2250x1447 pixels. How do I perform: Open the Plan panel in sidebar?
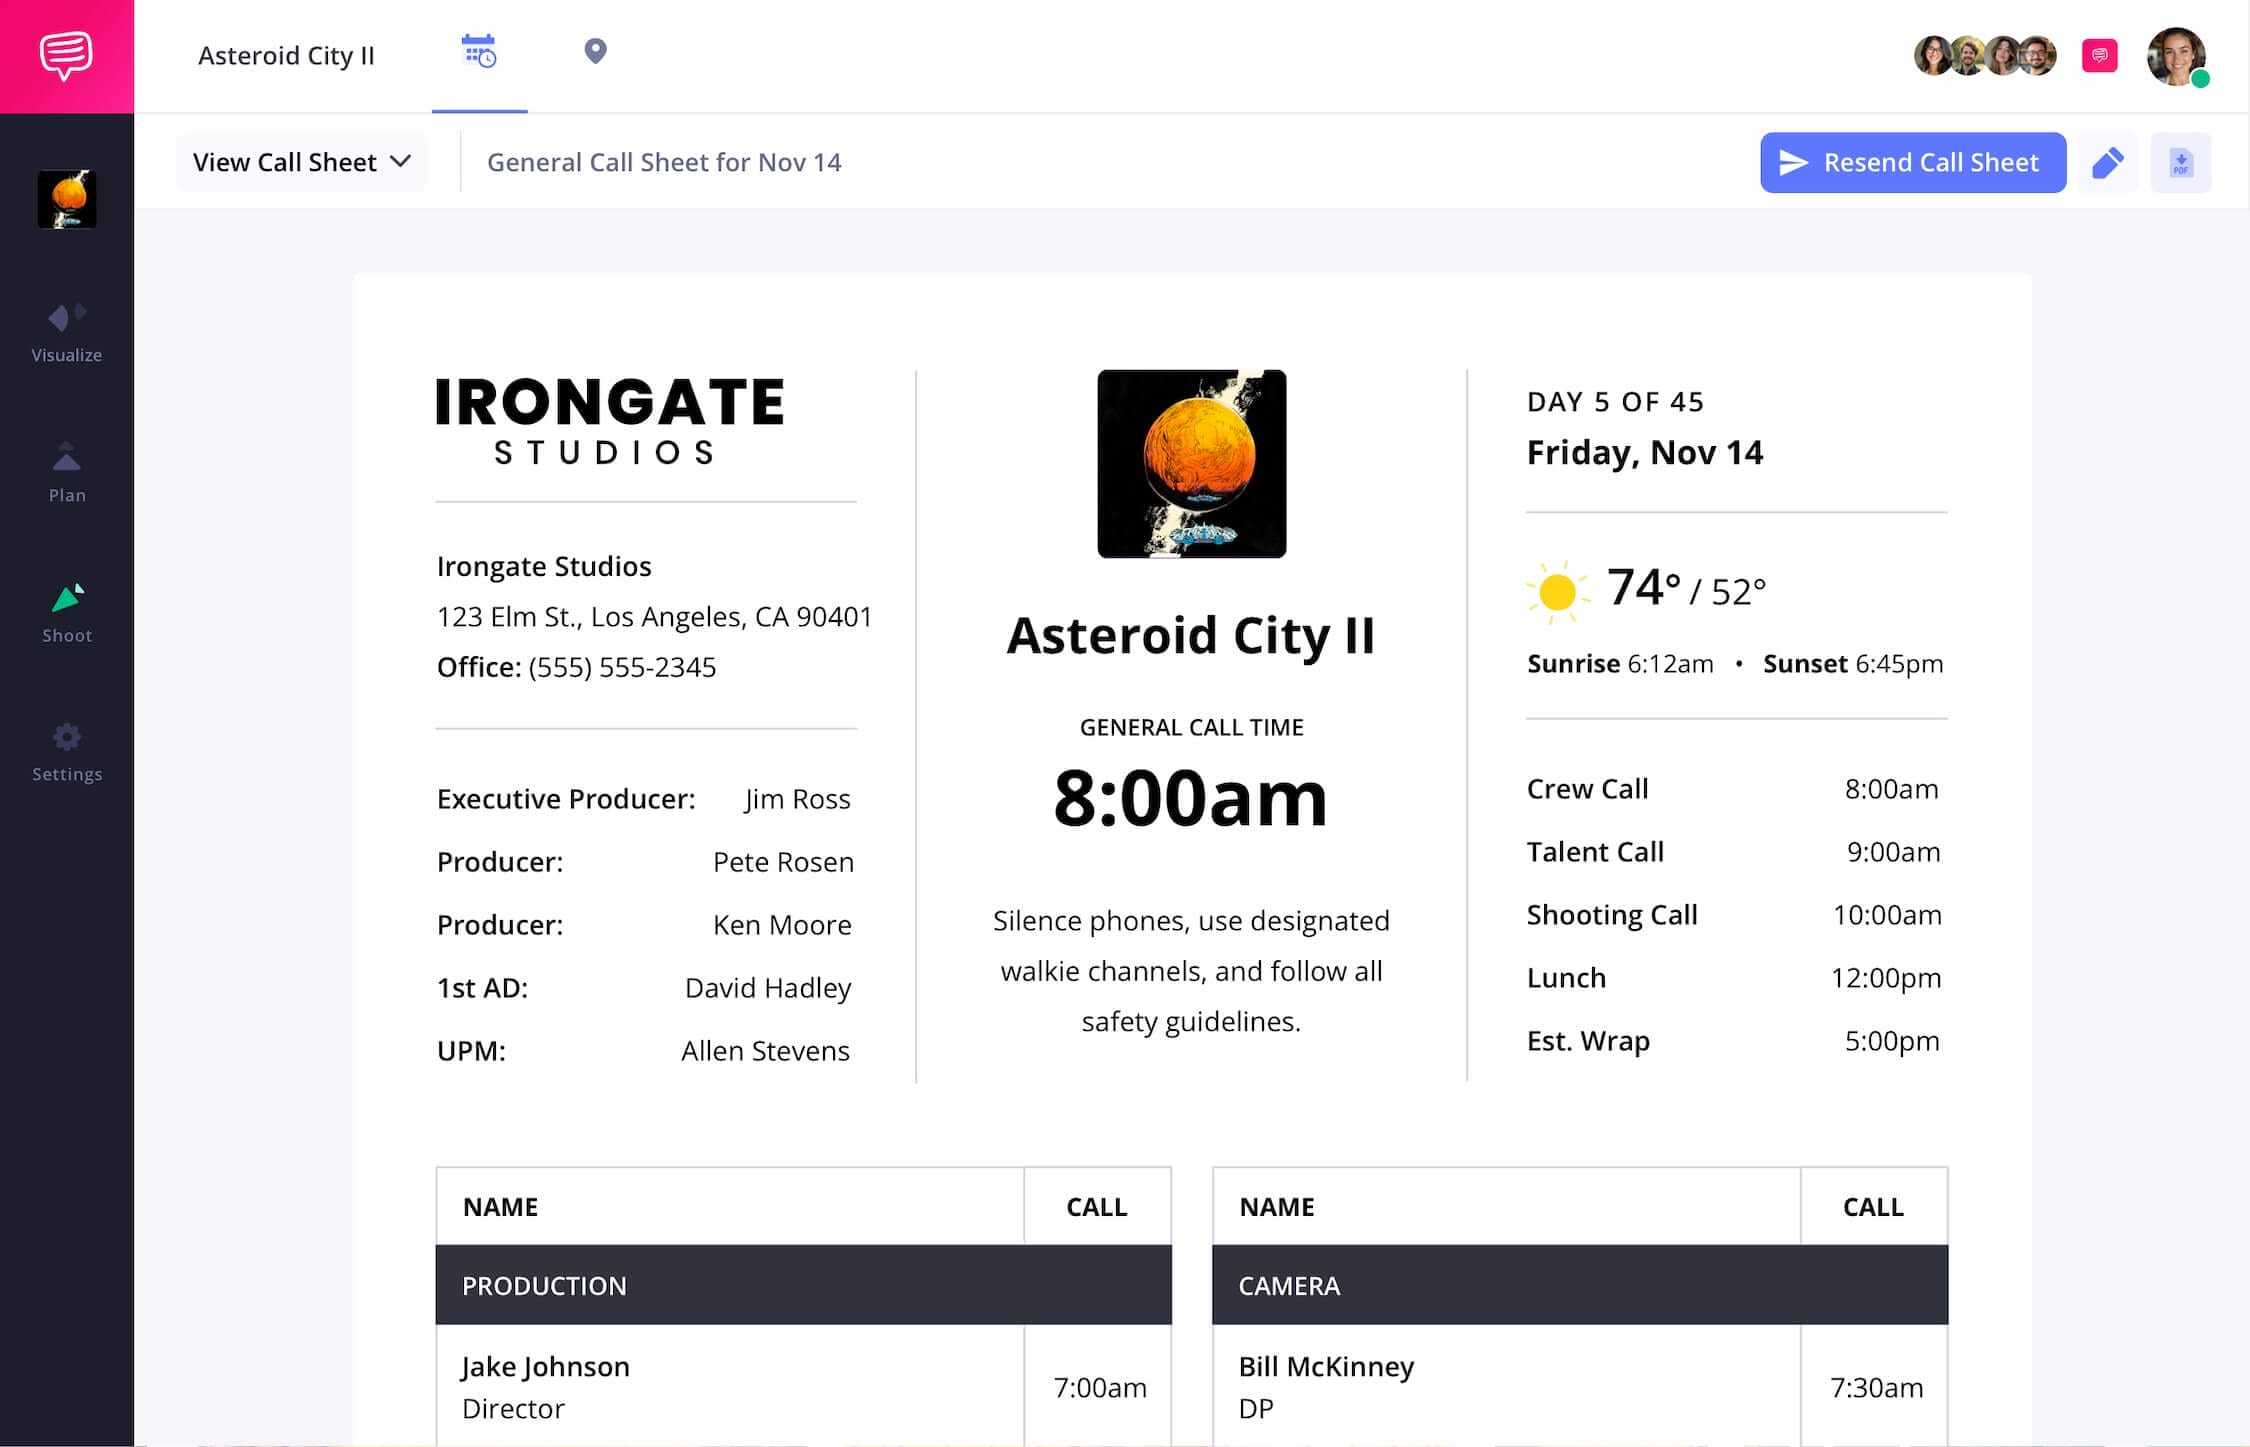pyautogui.click(x=65, y=470)
